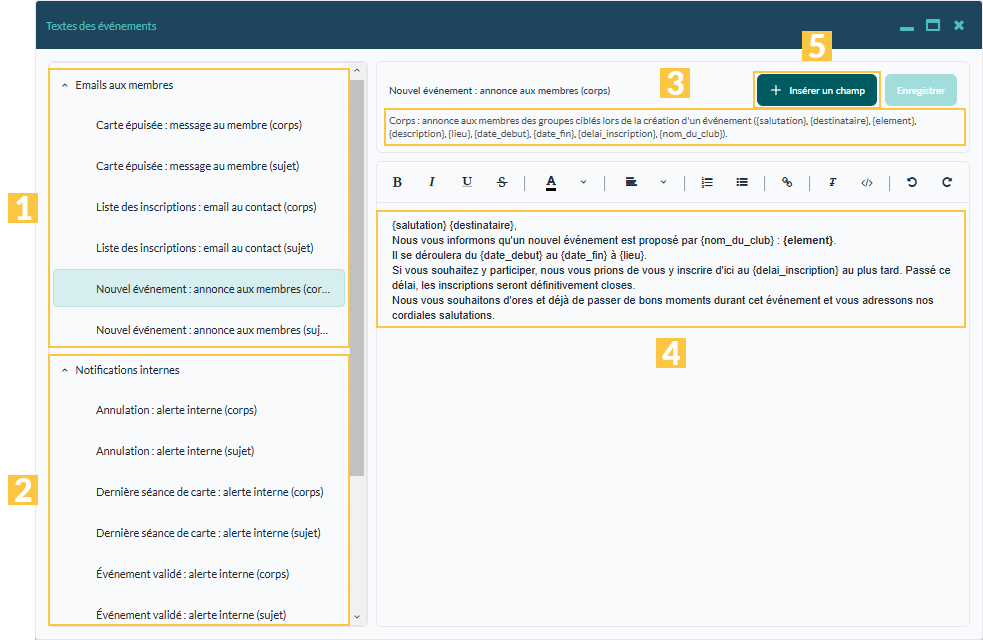
Task: Click the Insérer un champ button
Action: pos(817,90)
